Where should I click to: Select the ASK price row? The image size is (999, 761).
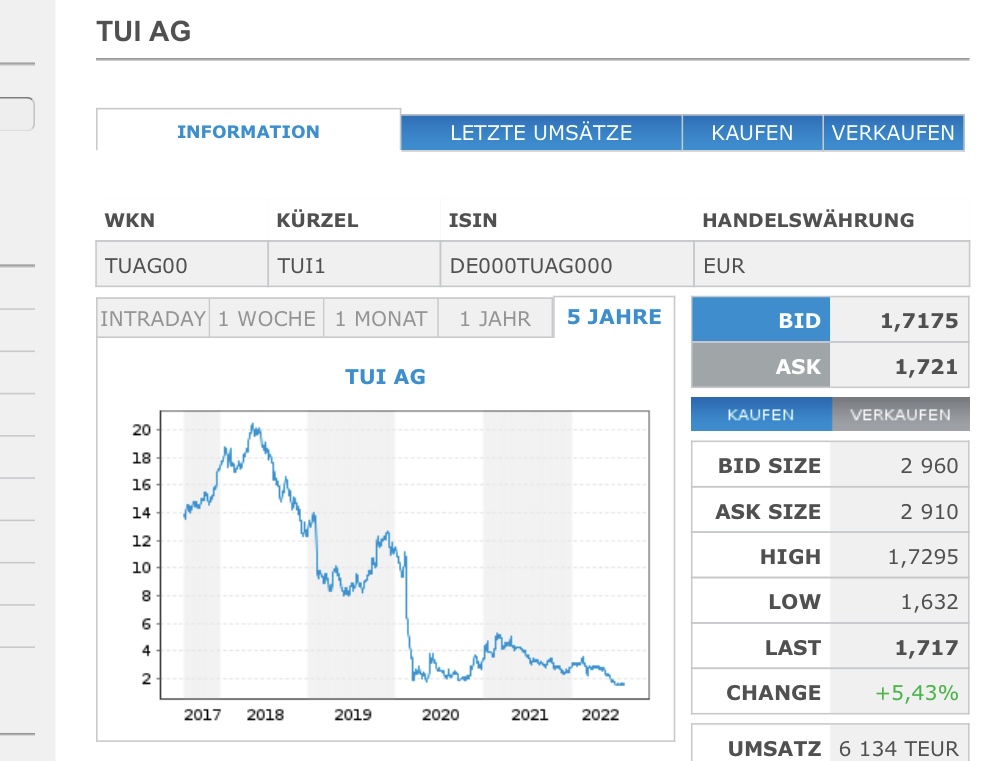(830, 365)
